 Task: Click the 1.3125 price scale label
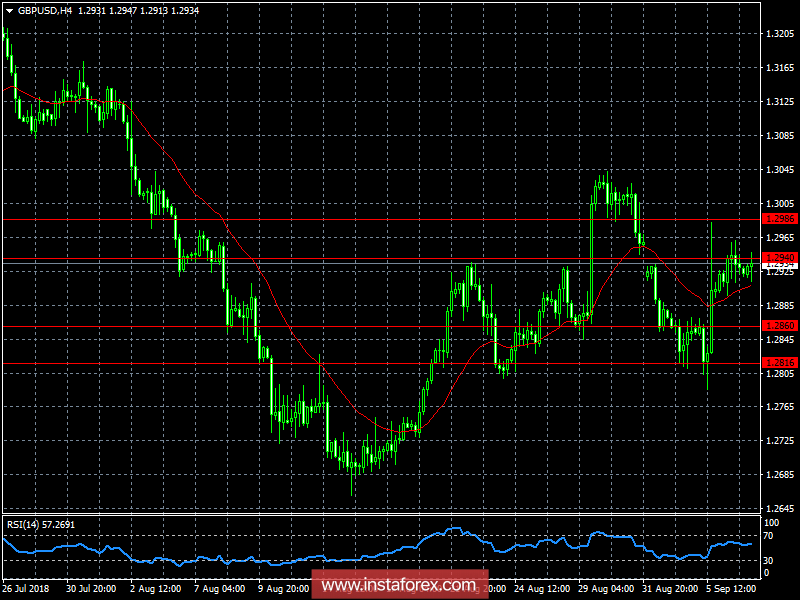click(780, 102)
